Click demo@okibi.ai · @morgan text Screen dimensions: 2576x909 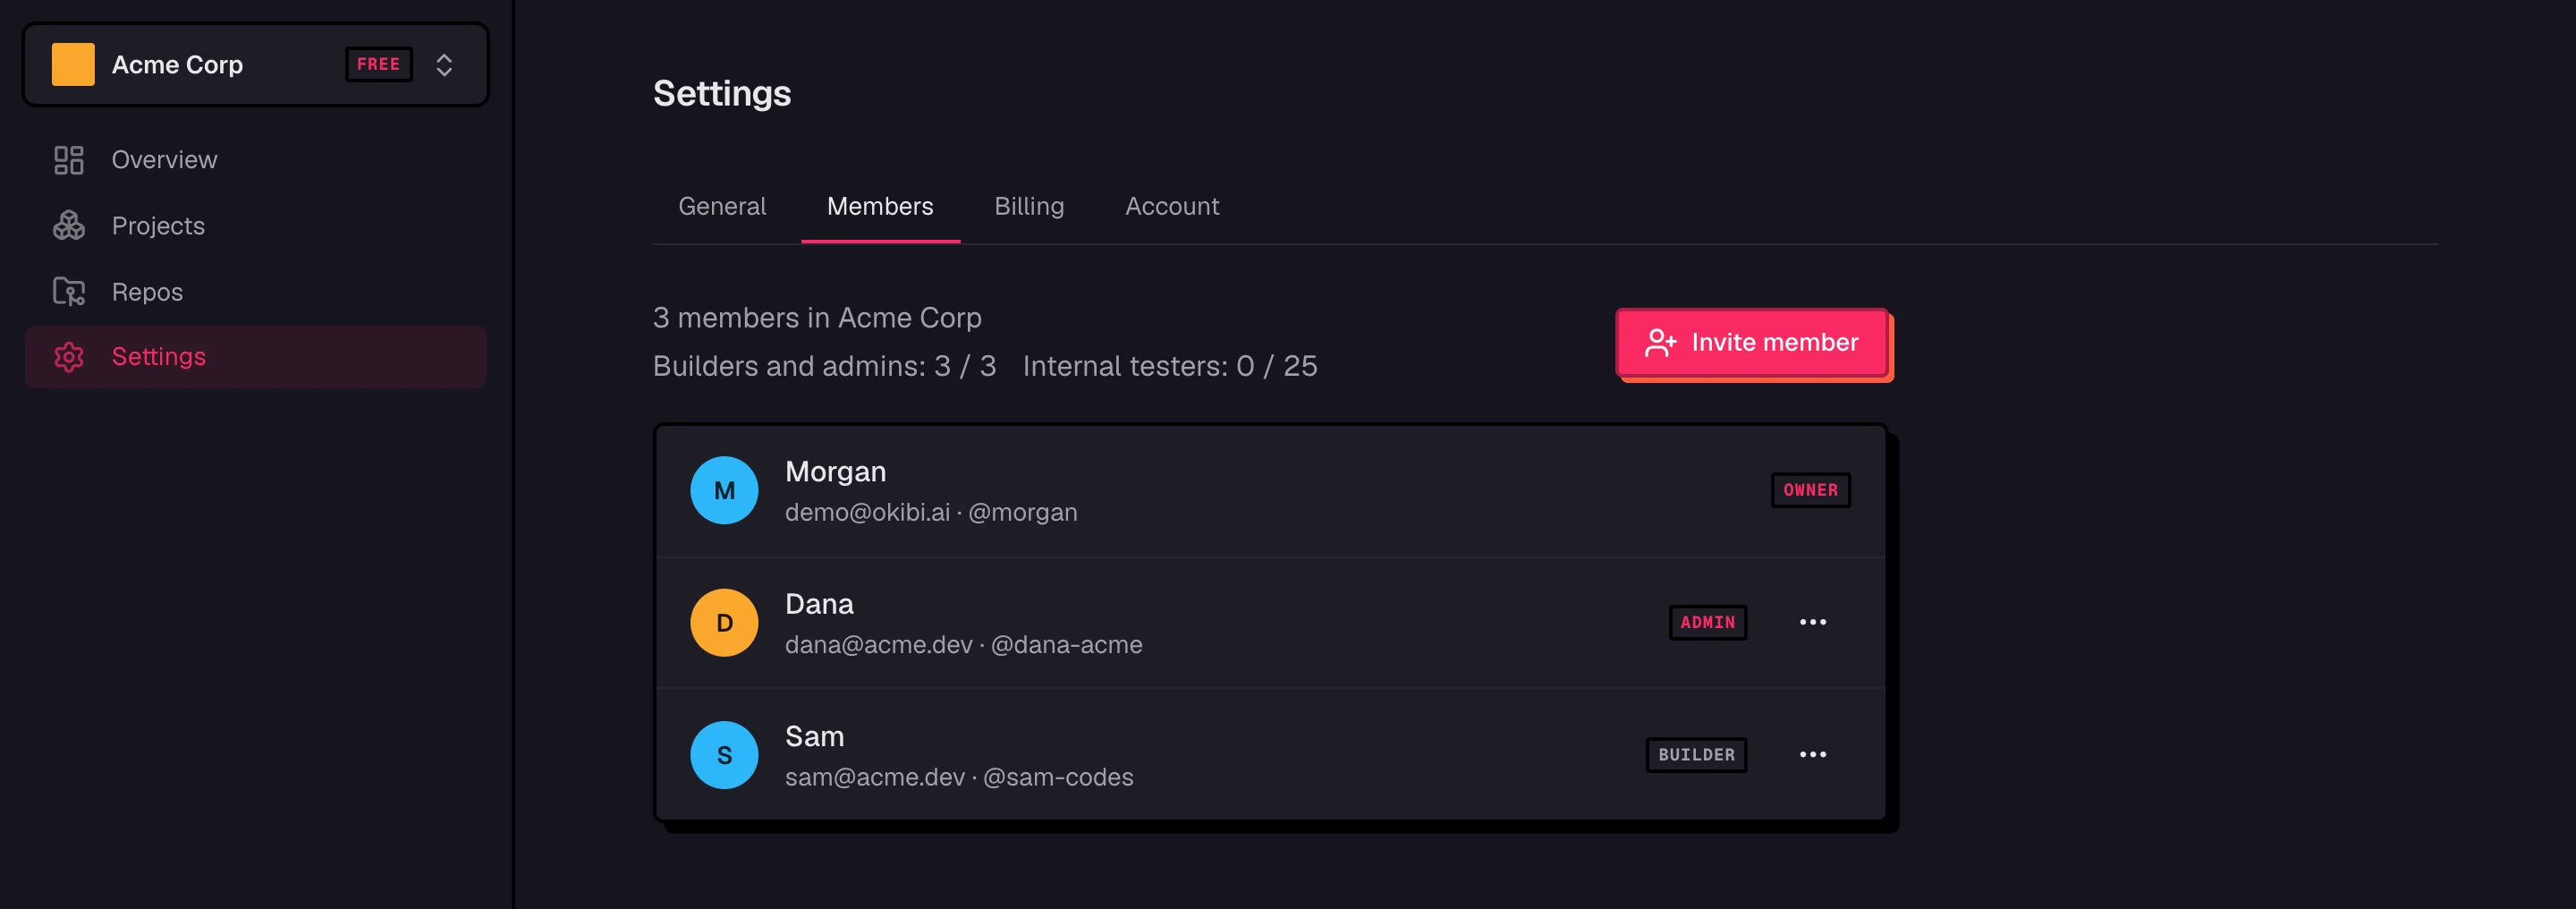tap(931, 512)
